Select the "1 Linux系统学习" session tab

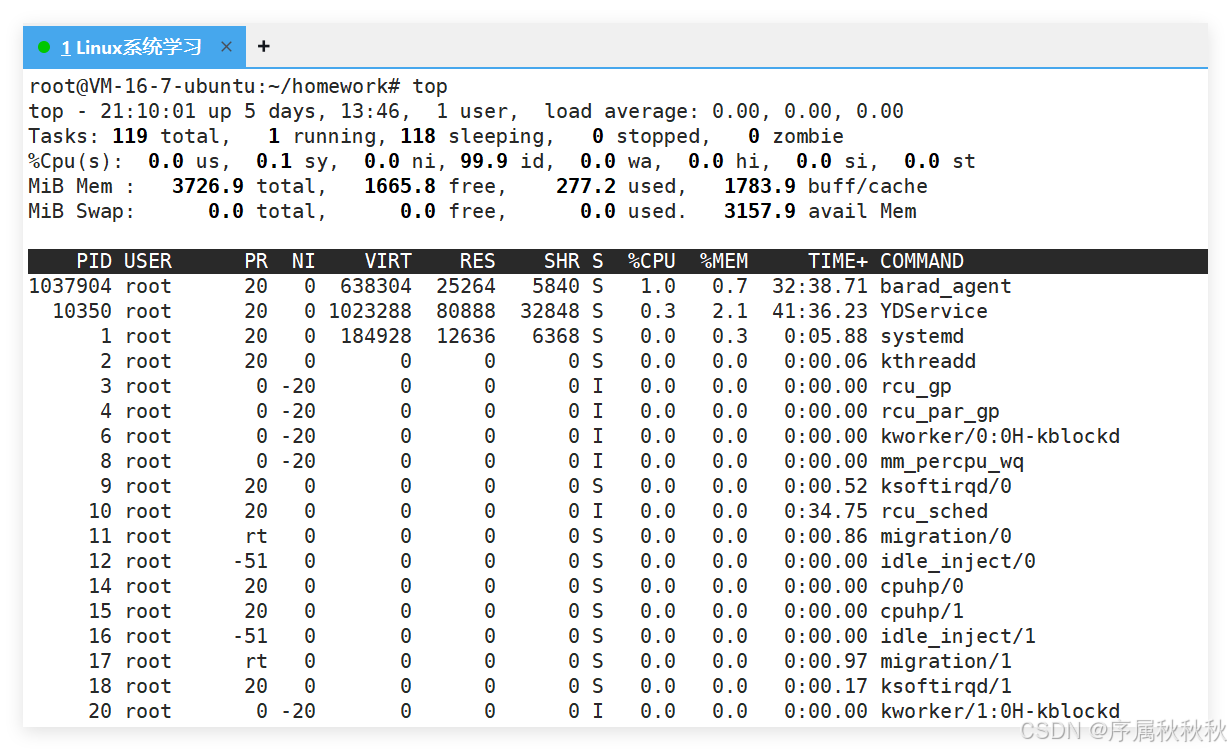click(x=133, y=47)
